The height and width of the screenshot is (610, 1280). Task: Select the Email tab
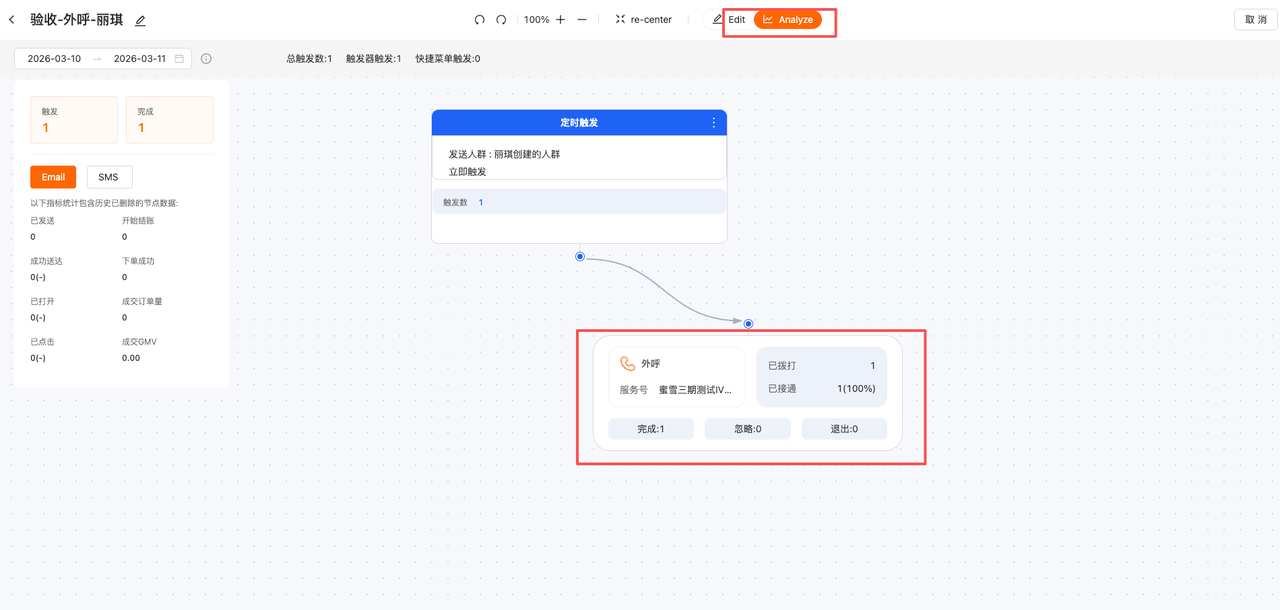point(53,177)
